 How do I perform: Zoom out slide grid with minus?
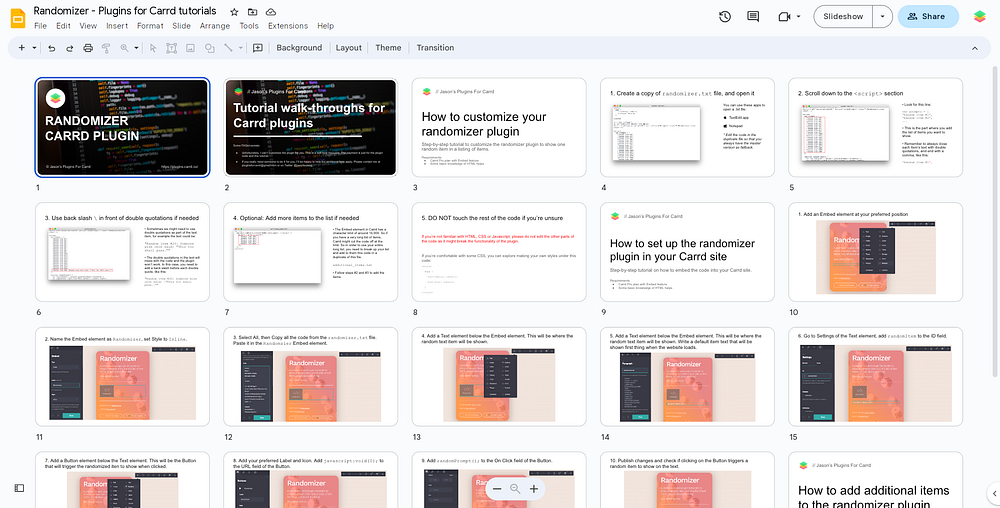497,489
